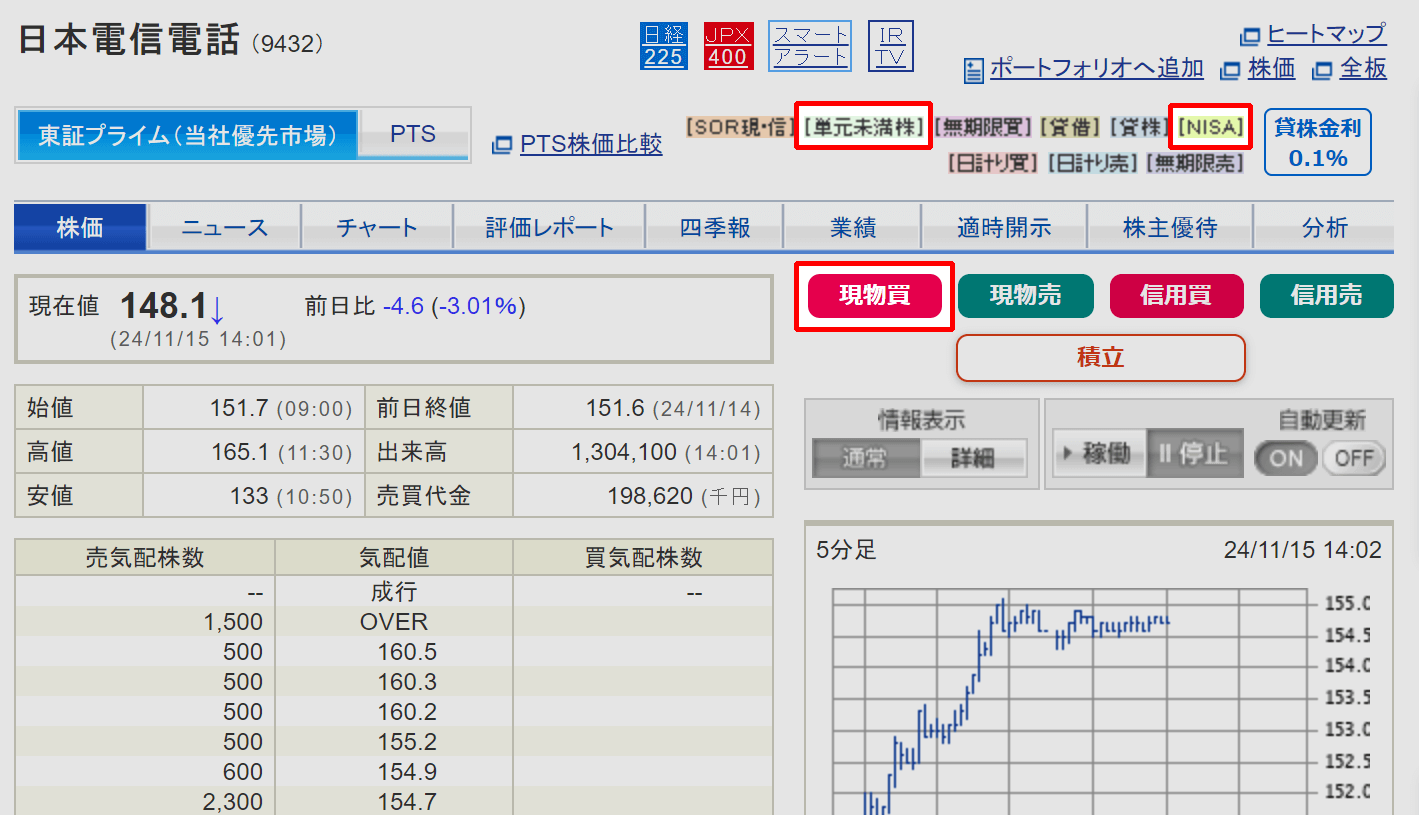
Task: Click the 貸株 tag
Action: [x=1139, y=127]
